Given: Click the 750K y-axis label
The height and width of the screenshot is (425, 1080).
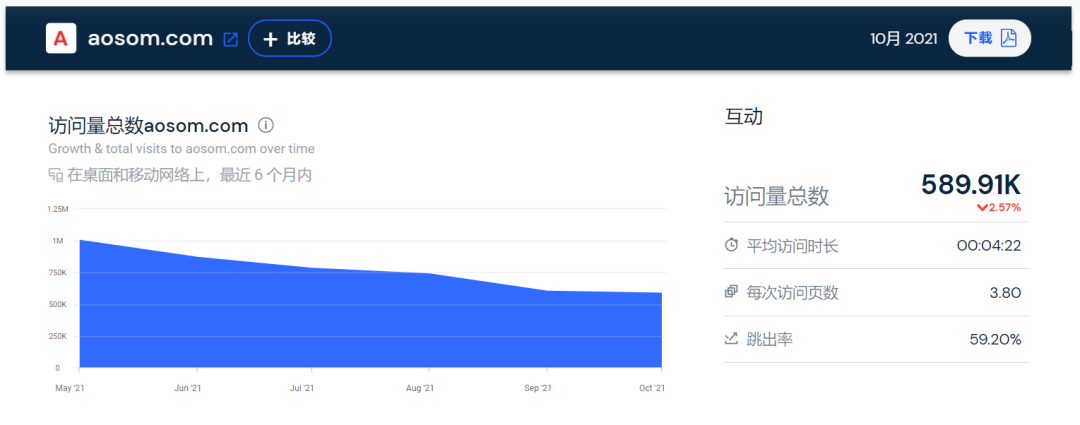Looking at the screenshot, I should click(x=58, y=273).
